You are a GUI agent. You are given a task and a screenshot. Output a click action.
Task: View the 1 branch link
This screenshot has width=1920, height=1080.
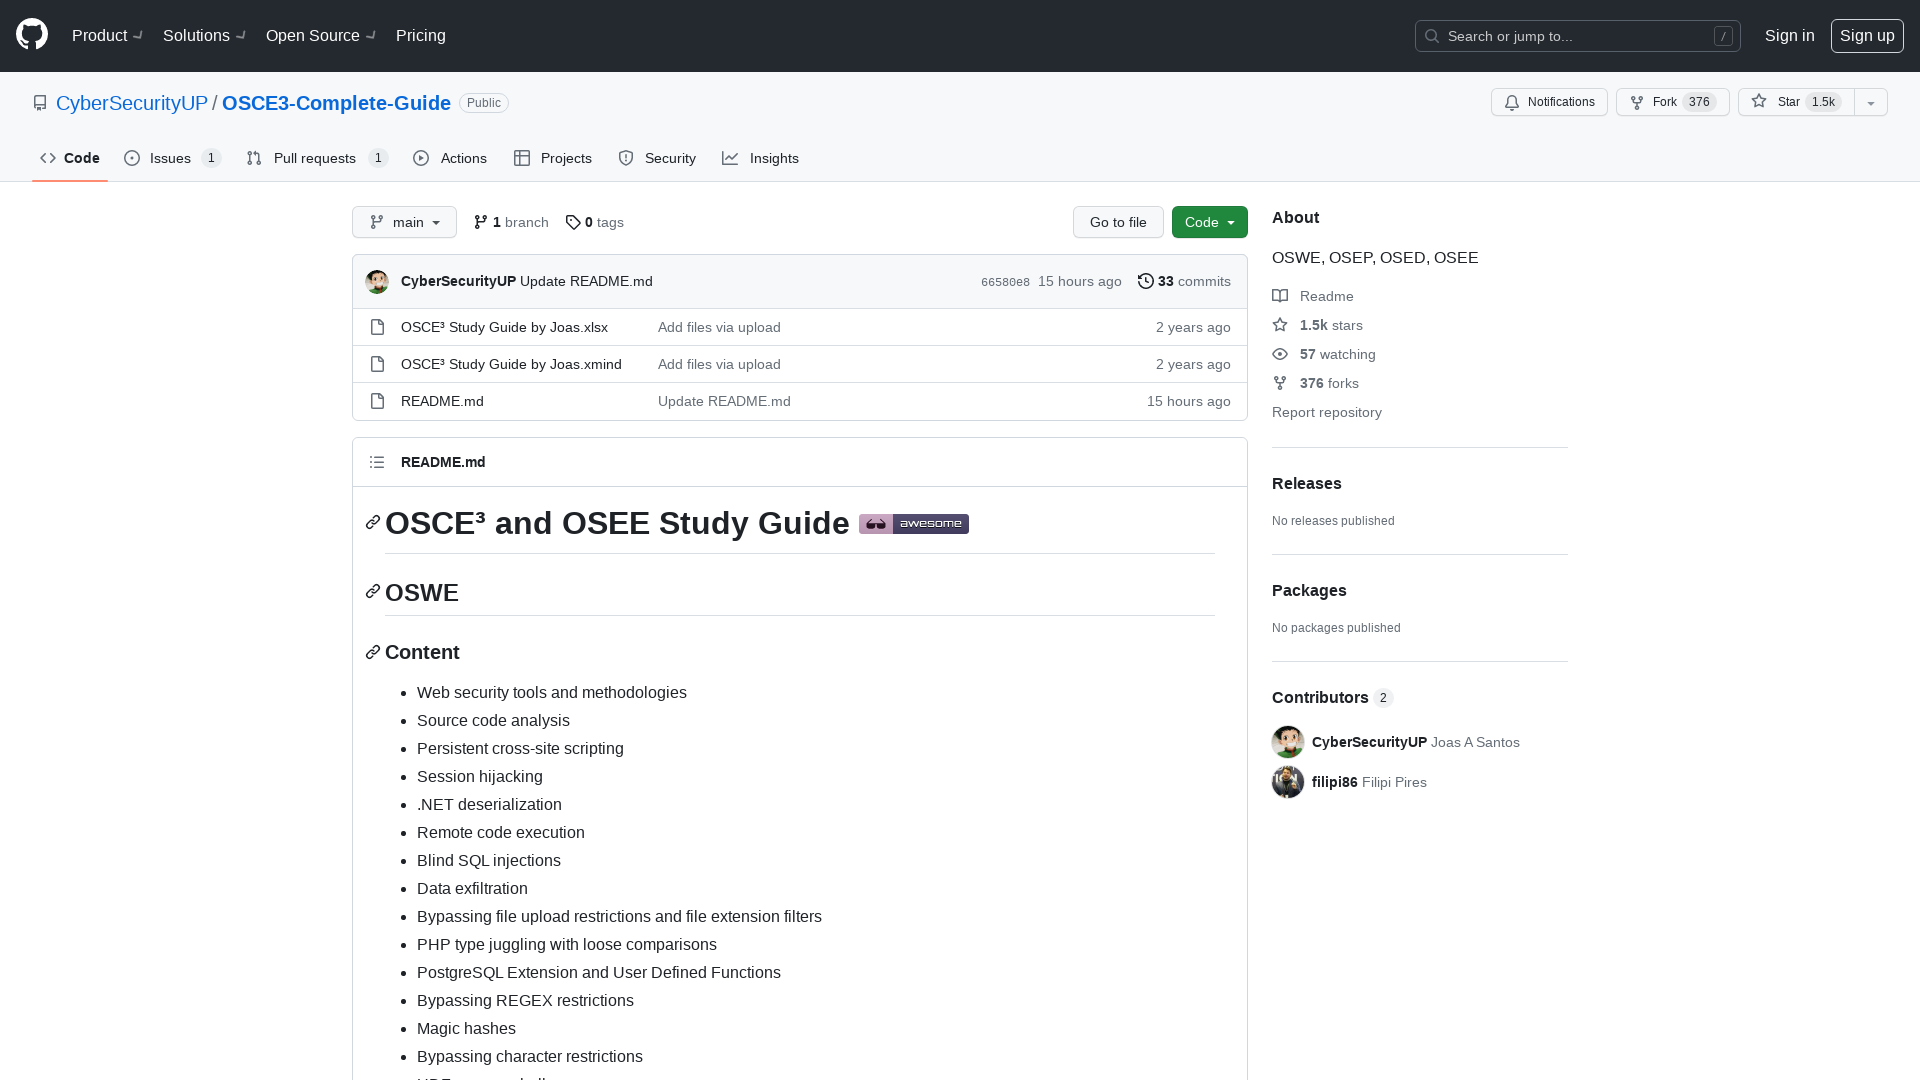511,222
